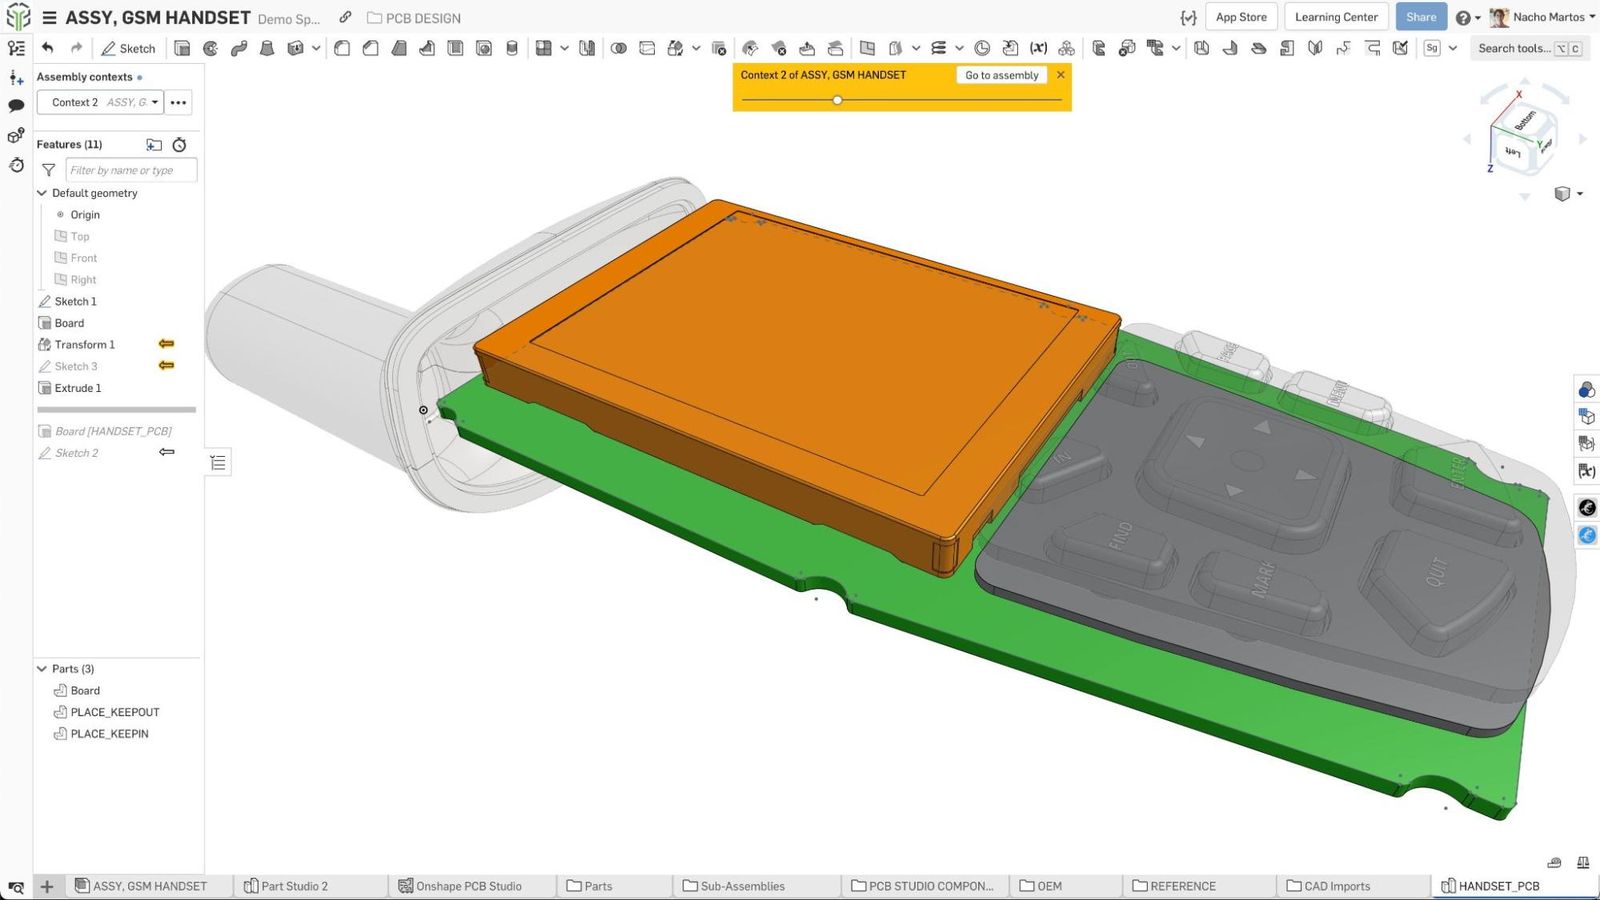Select the Sweep tool icon
The image size is (1600, 900).
[239, 48]
